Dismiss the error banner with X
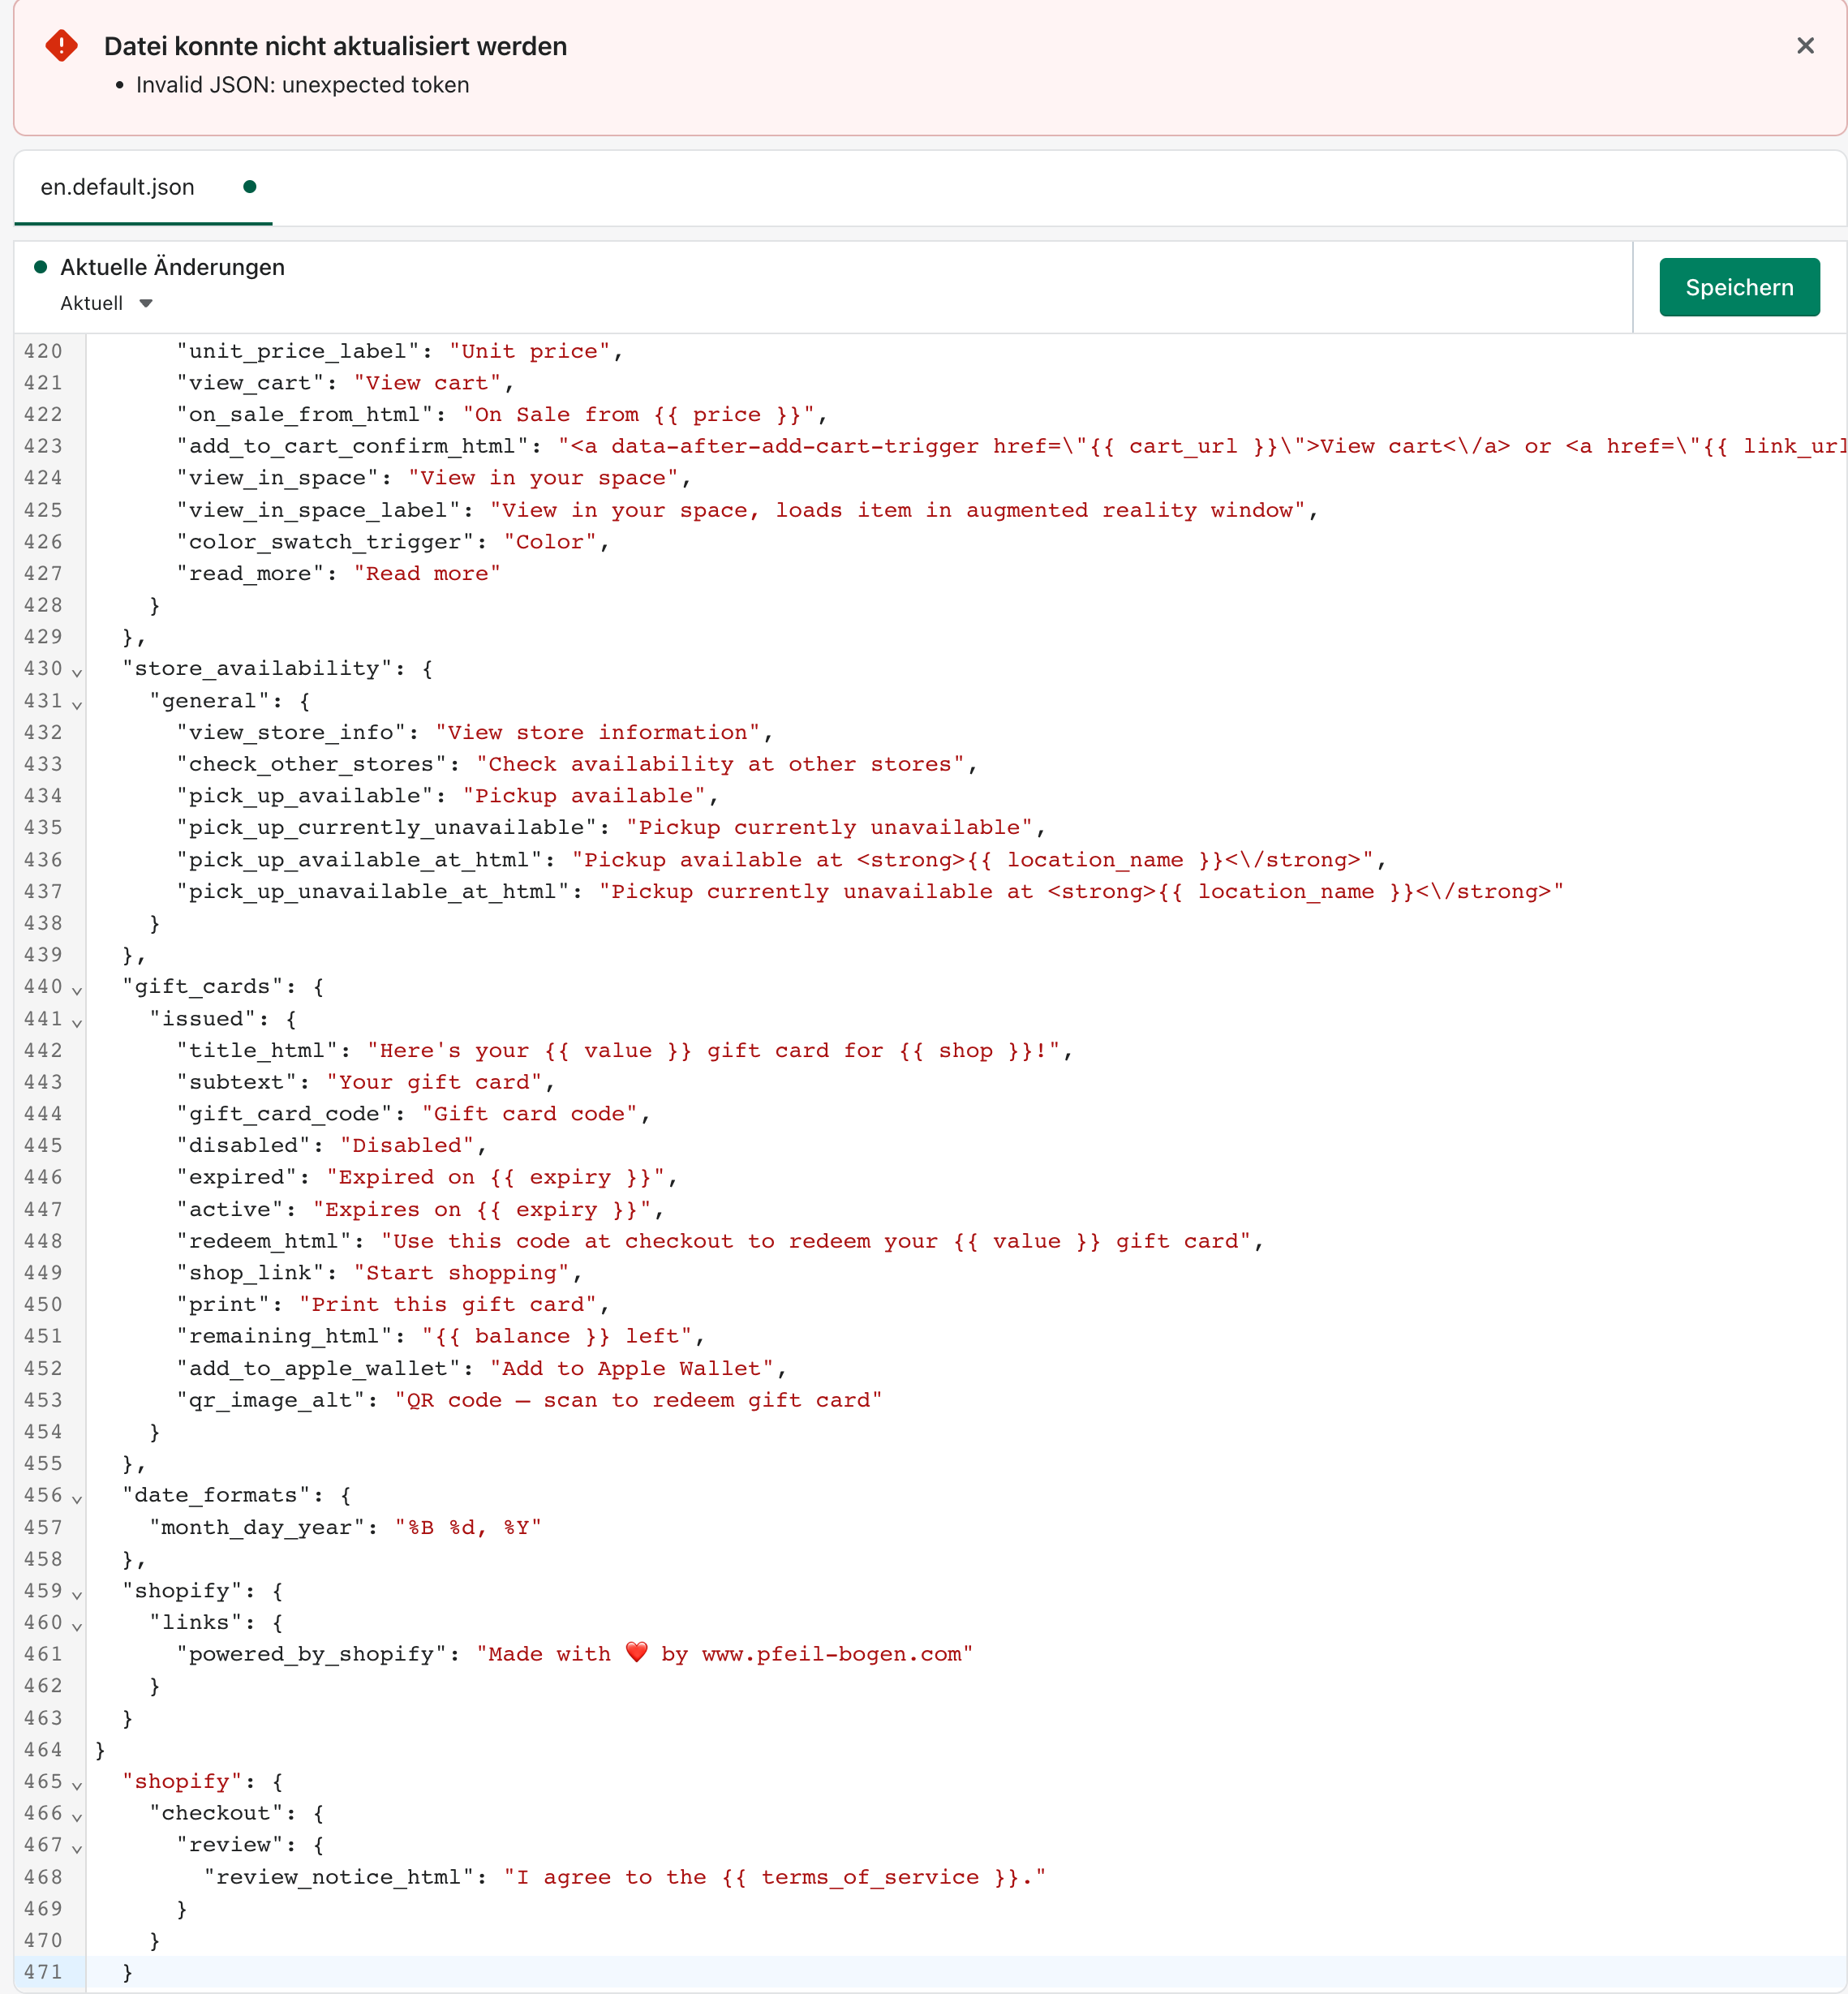 (1805, 46)
